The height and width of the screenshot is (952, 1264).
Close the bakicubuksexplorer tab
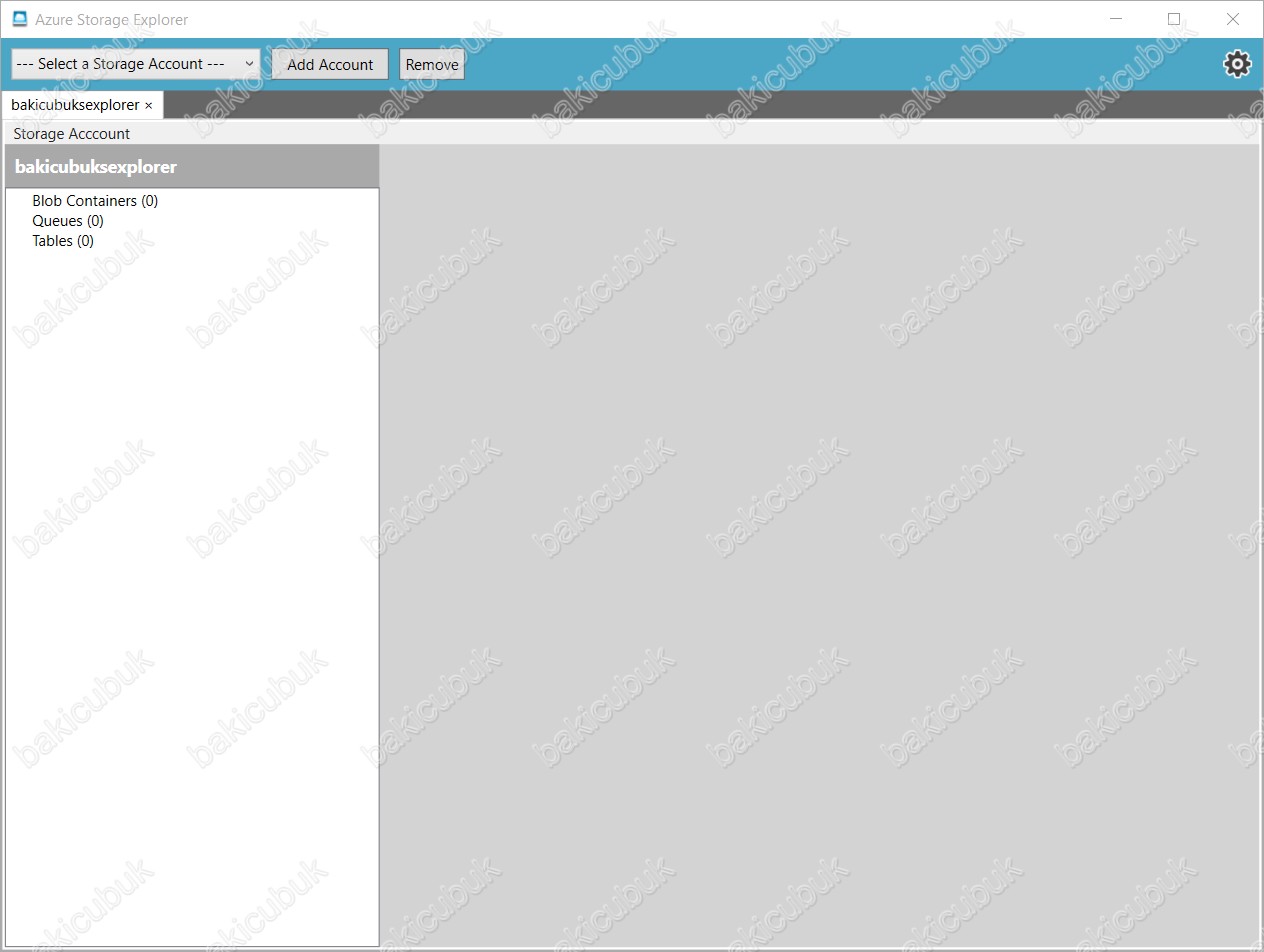pyautogui.click(x=149, y=105)
